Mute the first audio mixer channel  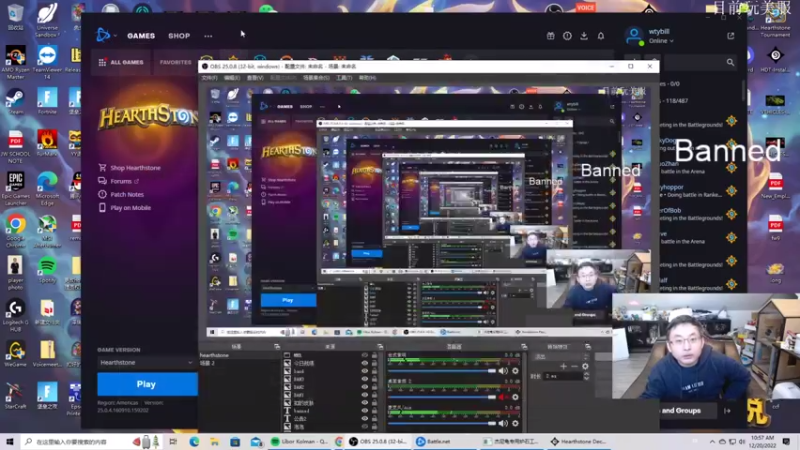[503, 371]
